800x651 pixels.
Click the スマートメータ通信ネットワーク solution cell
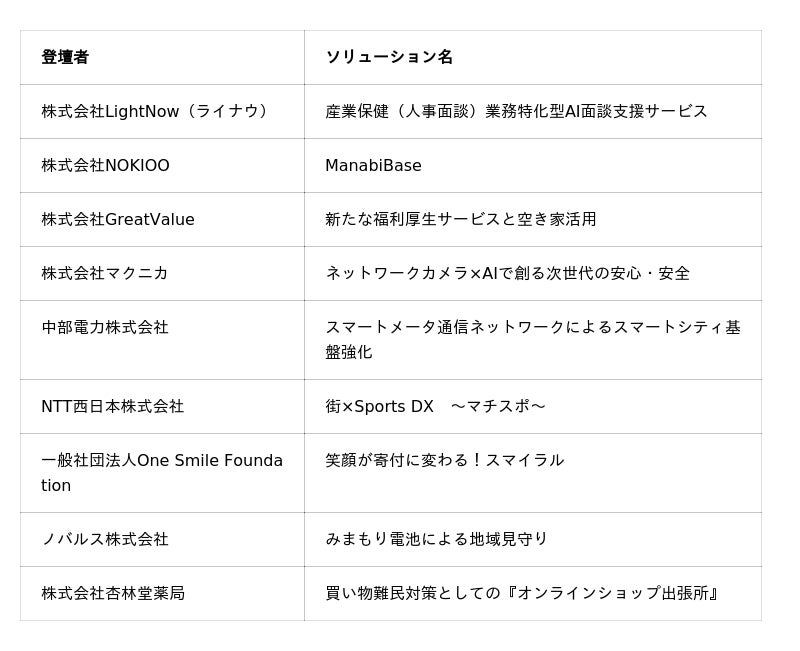pos(532,339)
